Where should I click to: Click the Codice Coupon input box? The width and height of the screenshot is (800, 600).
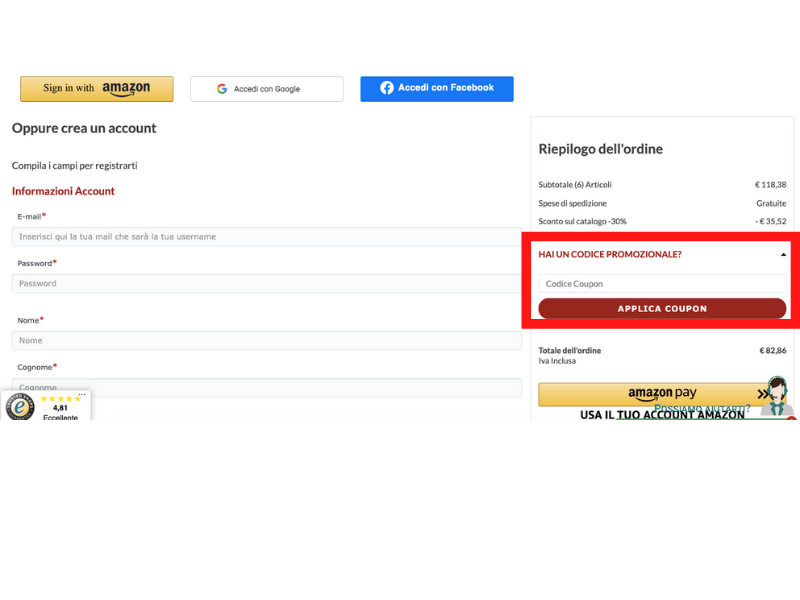coord(662,284)
